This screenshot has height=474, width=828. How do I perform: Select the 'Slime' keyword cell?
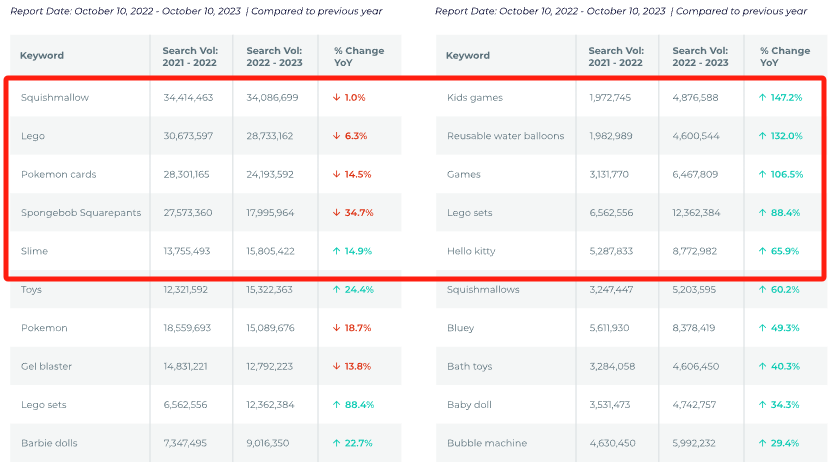click(34, 251)
